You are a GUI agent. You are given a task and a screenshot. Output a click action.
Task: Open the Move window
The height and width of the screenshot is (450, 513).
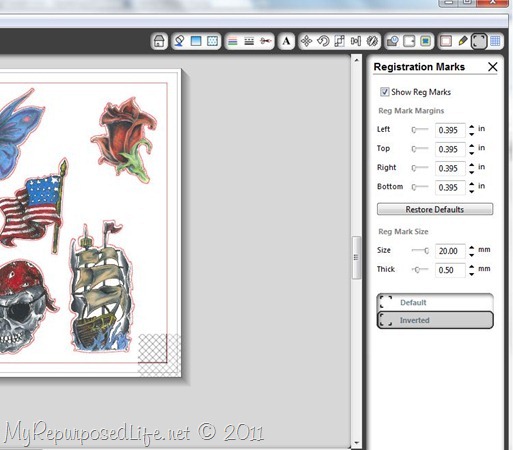pos(306,41)
